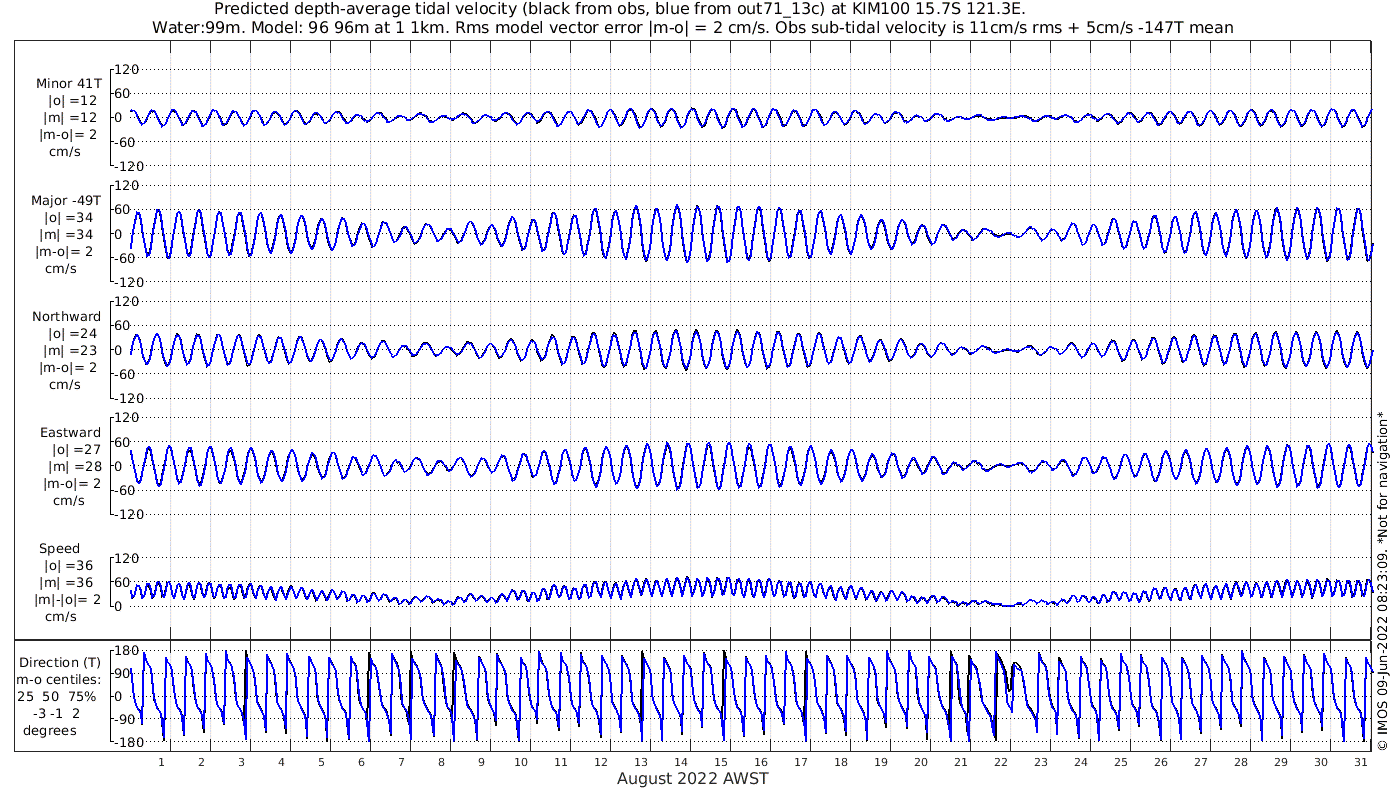The height and width of the screenshot is (800, 1400).
Task: Click the 'm-o centiles:' label
Action: (x=59, y=680)
